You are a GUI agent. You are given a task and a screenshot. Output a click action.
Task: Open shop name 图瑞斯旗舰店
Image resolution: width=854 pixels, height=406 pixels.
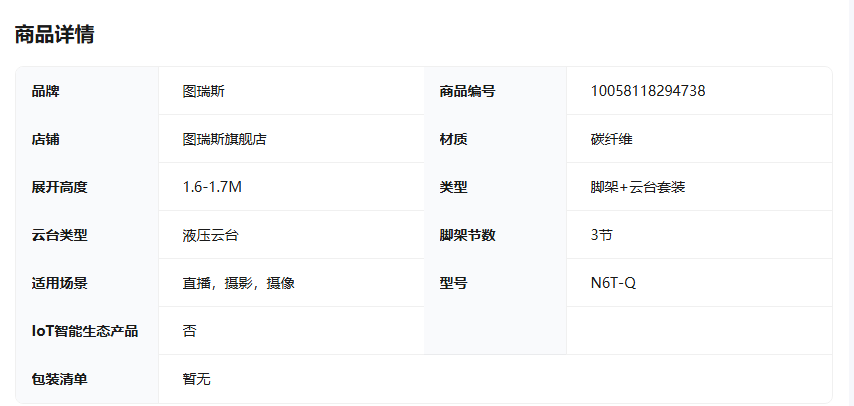coord(224,139)
